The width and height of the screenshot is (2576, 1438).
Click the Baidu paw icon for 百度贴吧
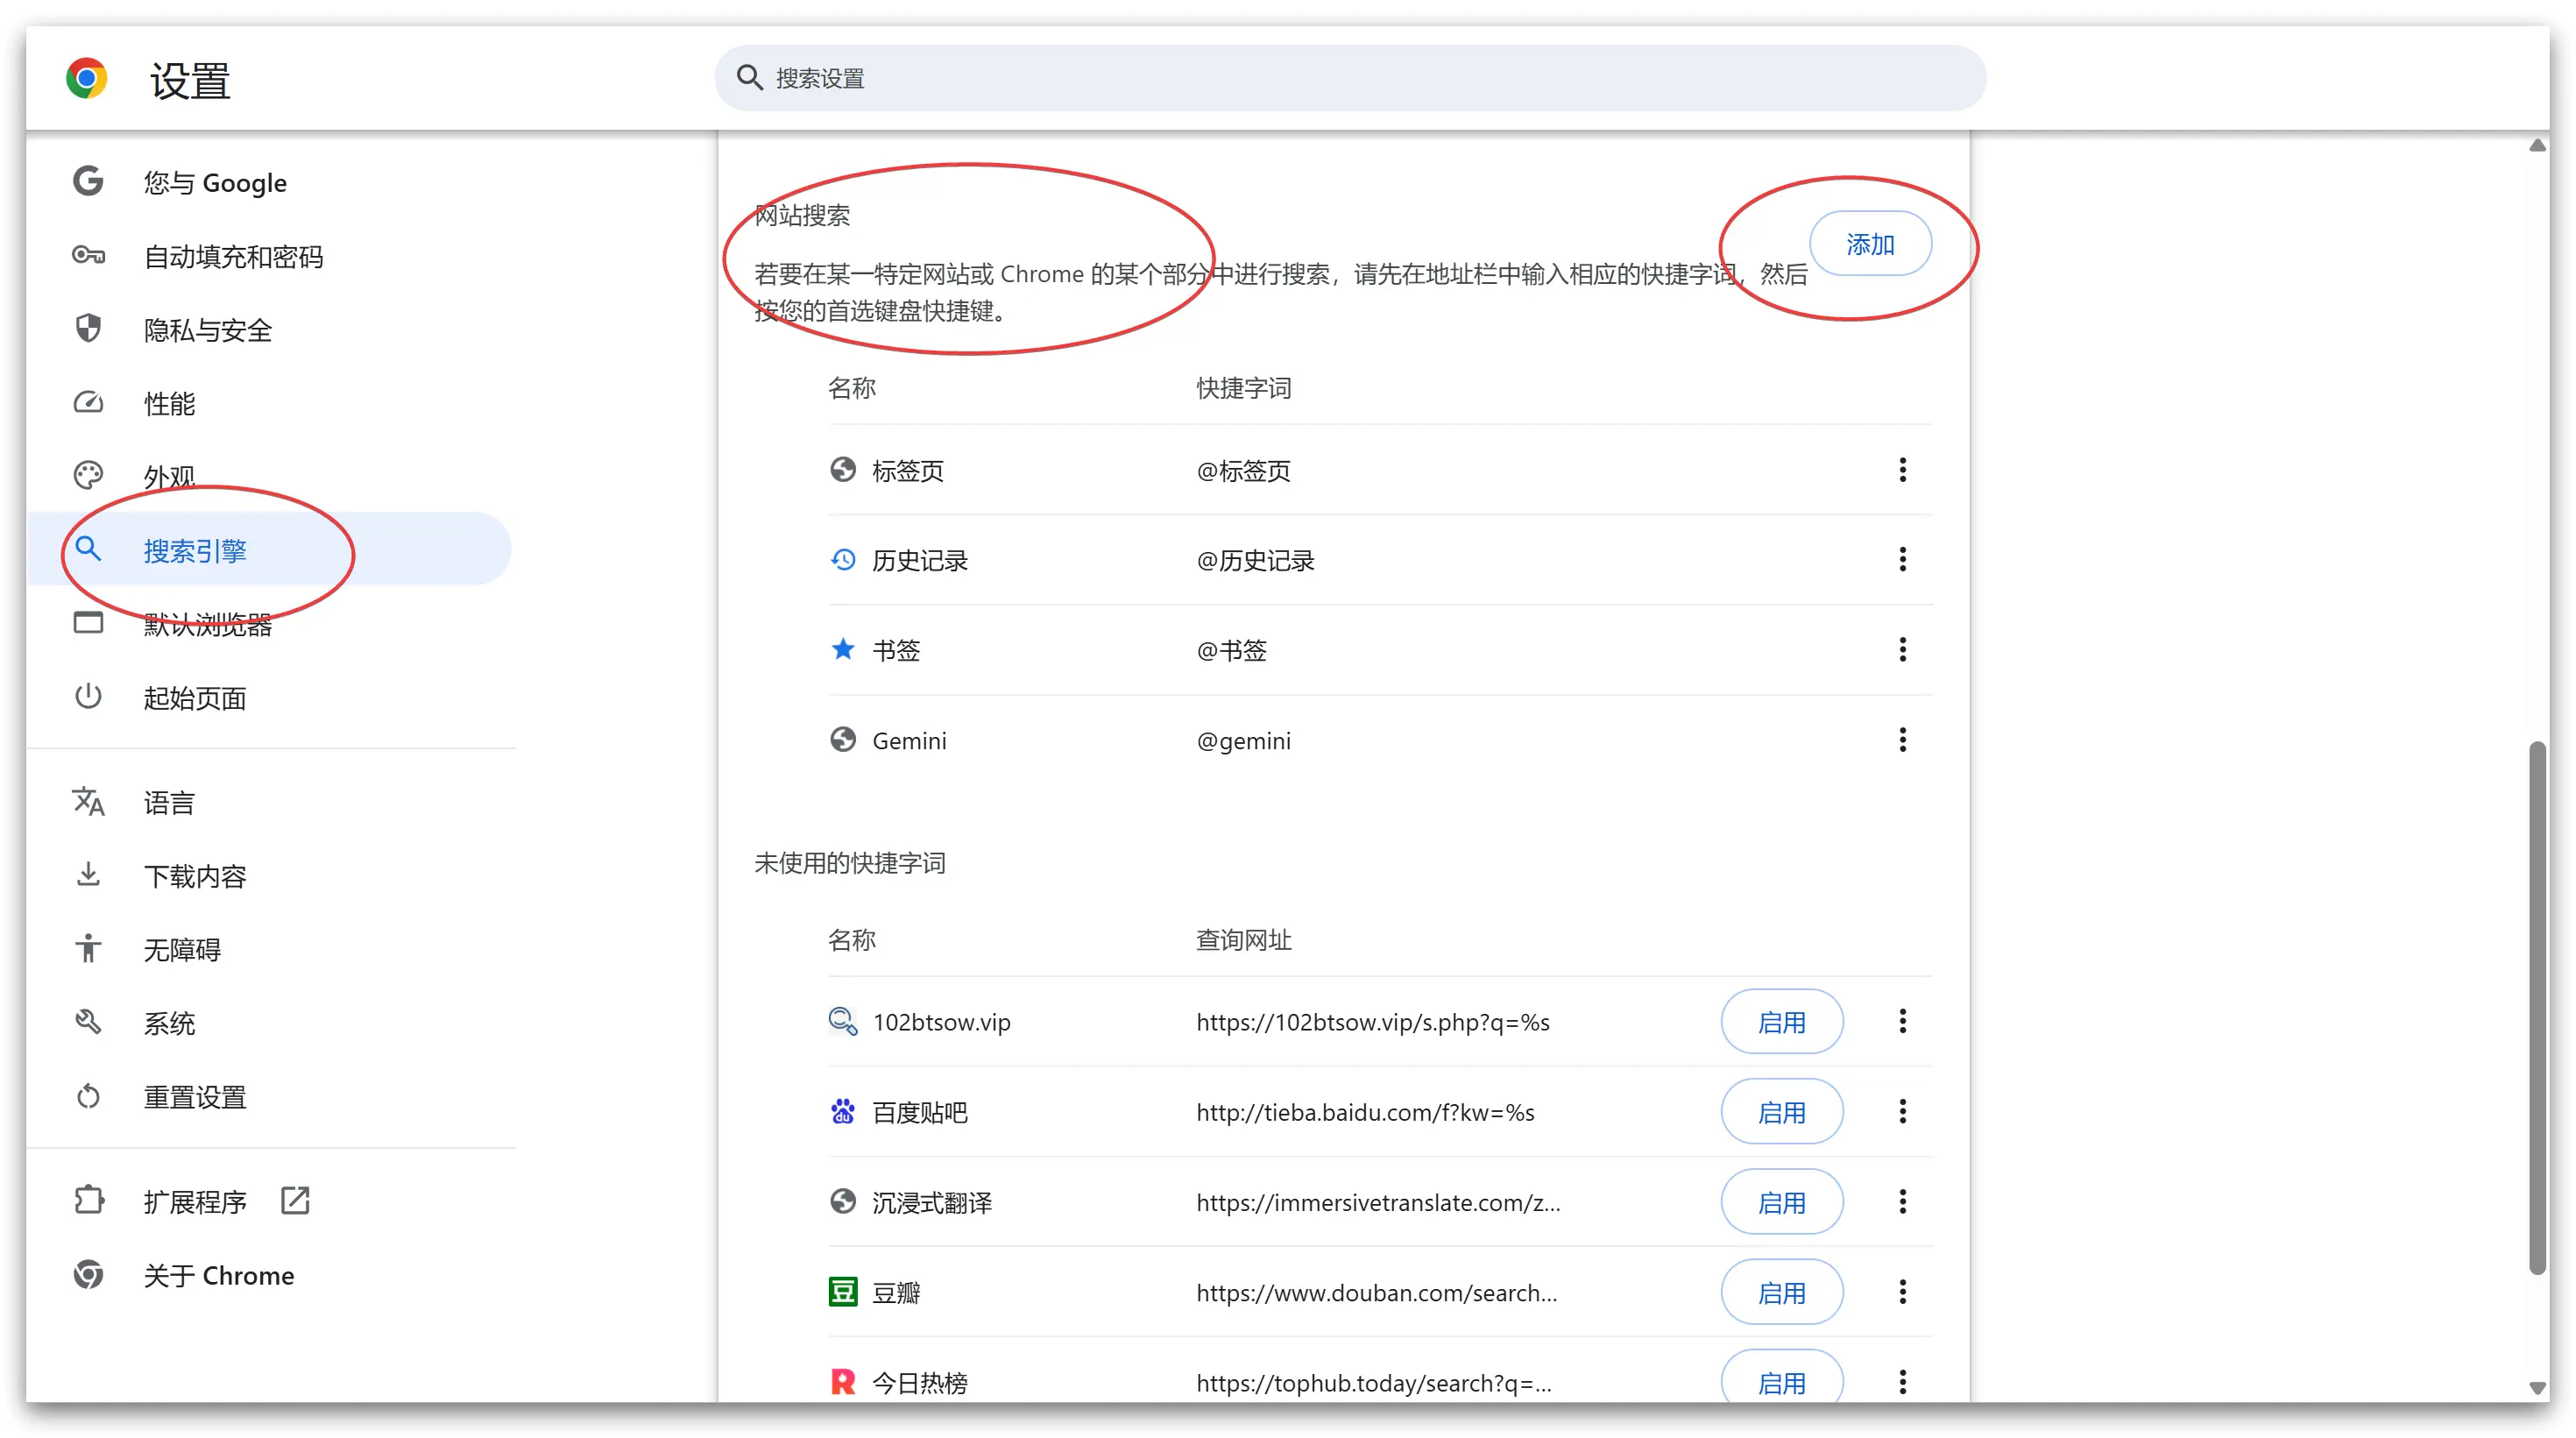(x=843, y=1111)
